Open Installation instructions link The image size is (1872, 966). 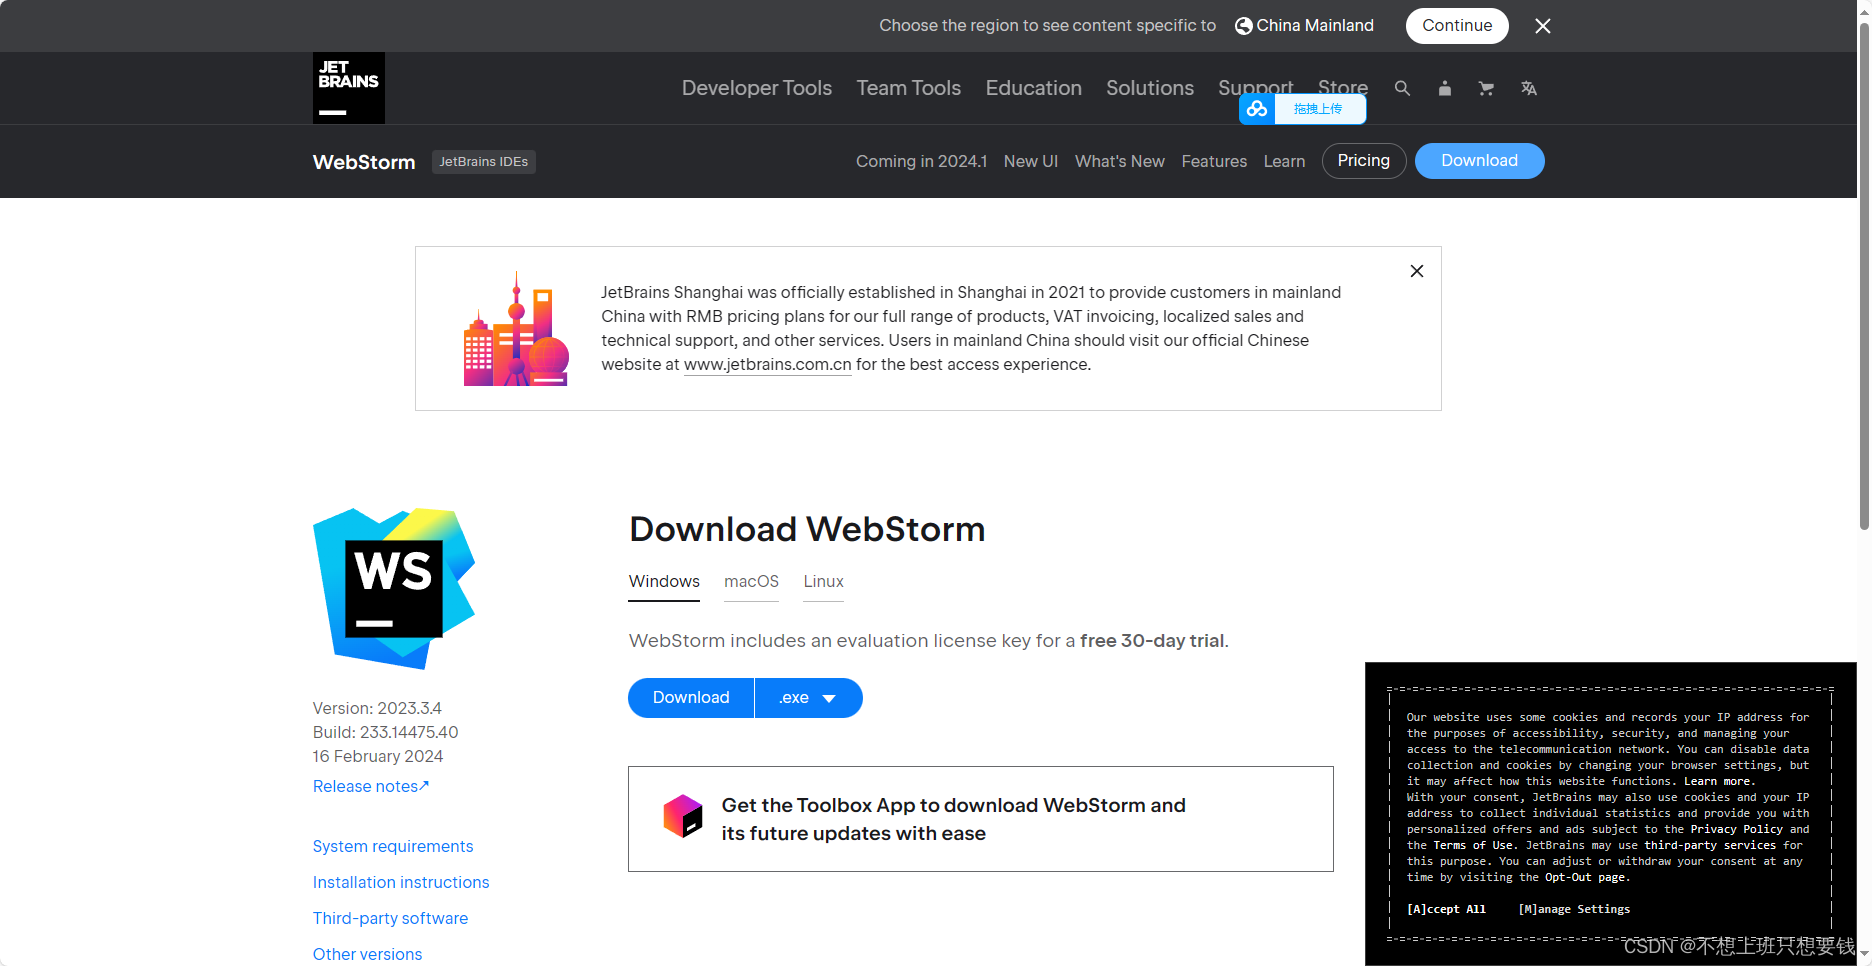click(401, 882)
